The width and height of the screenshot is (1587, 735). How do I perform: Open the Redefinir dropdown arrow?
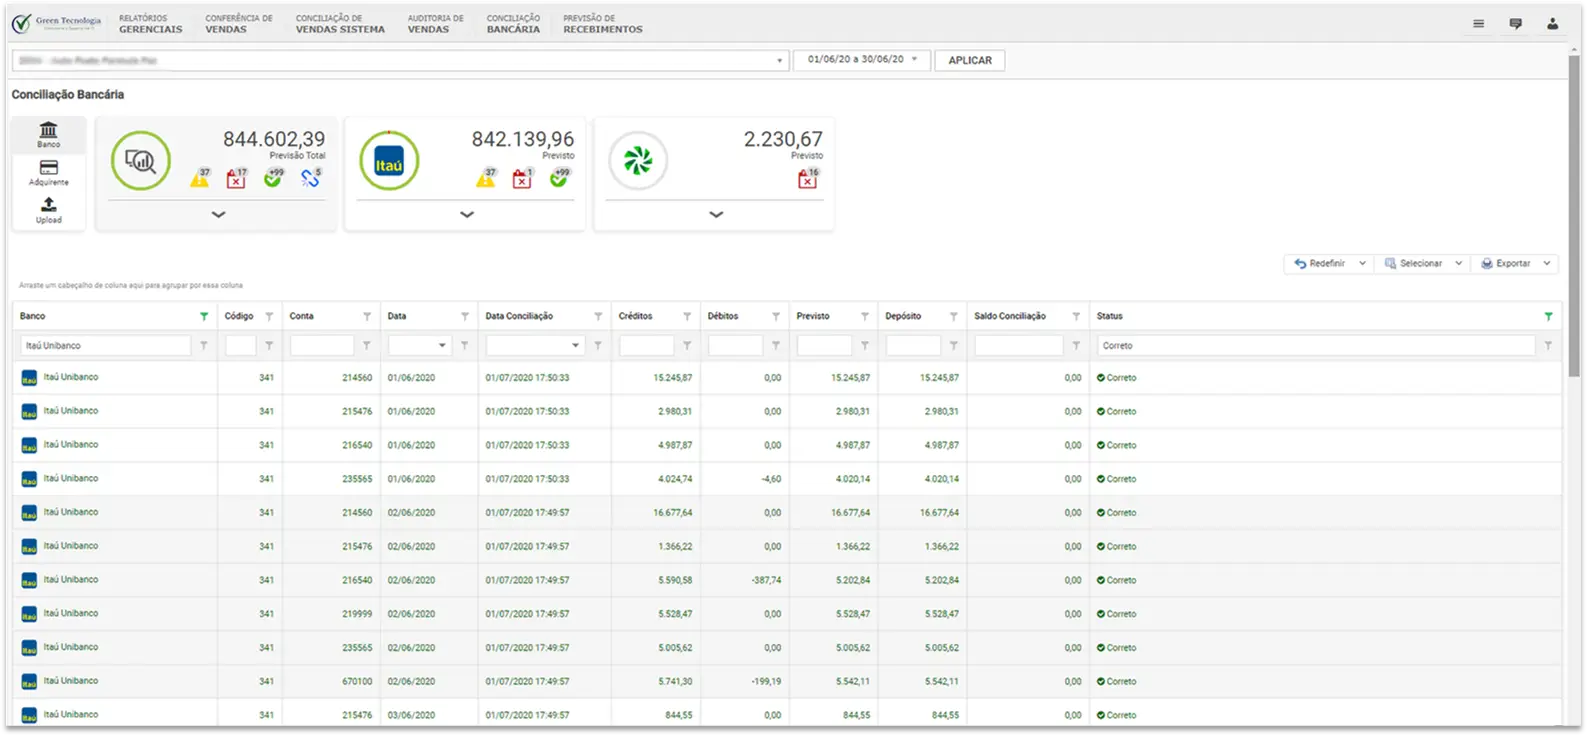(x=1362, y=264)
